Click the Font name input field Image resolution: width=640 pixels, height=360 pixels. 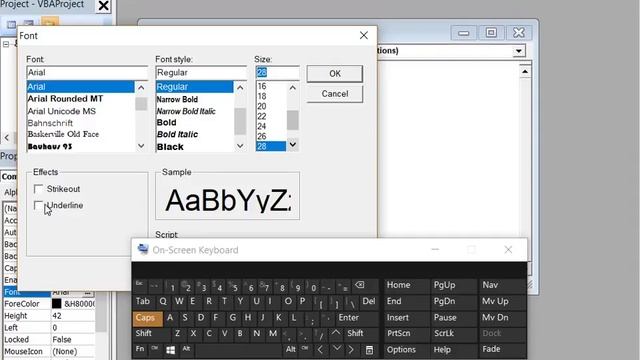click(87, 73)
